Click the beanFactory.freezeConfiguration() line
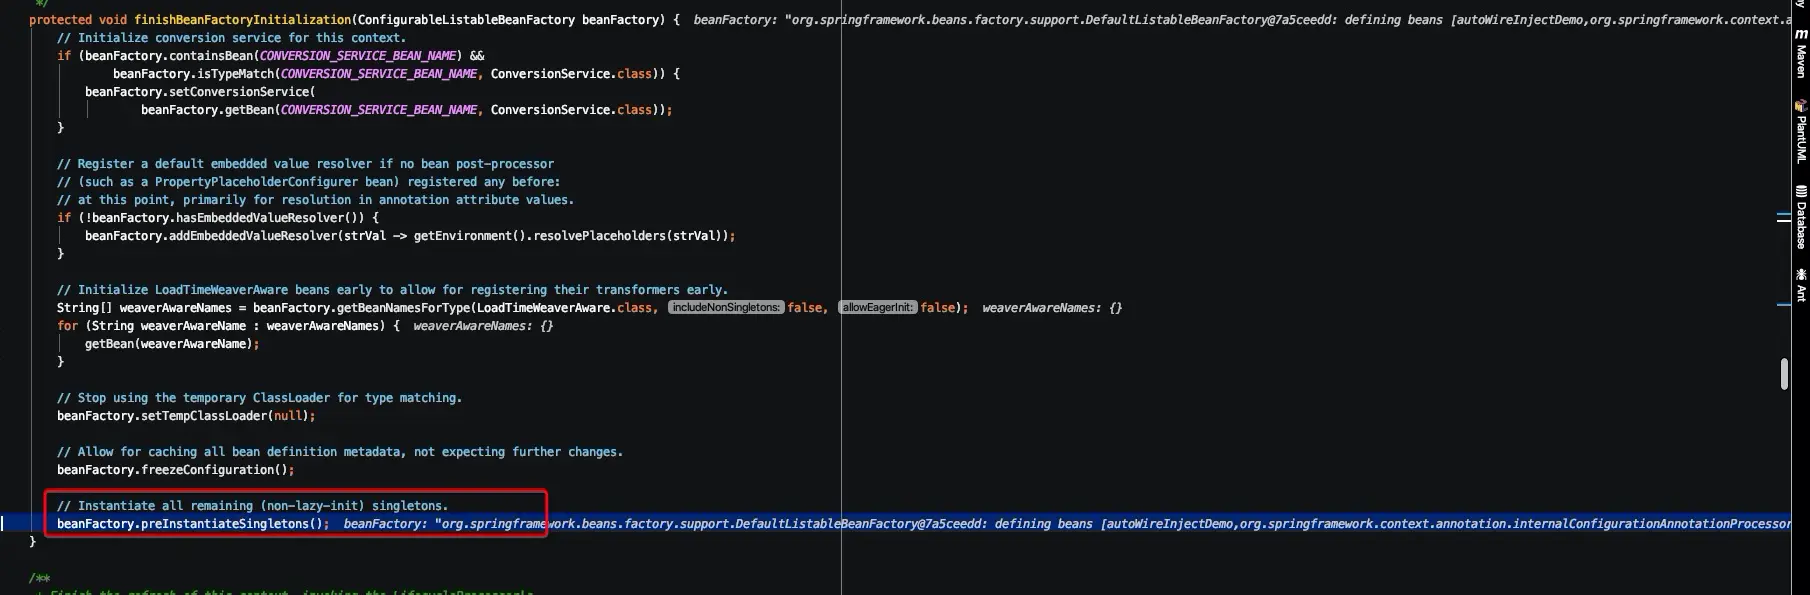 coord(176,469)
